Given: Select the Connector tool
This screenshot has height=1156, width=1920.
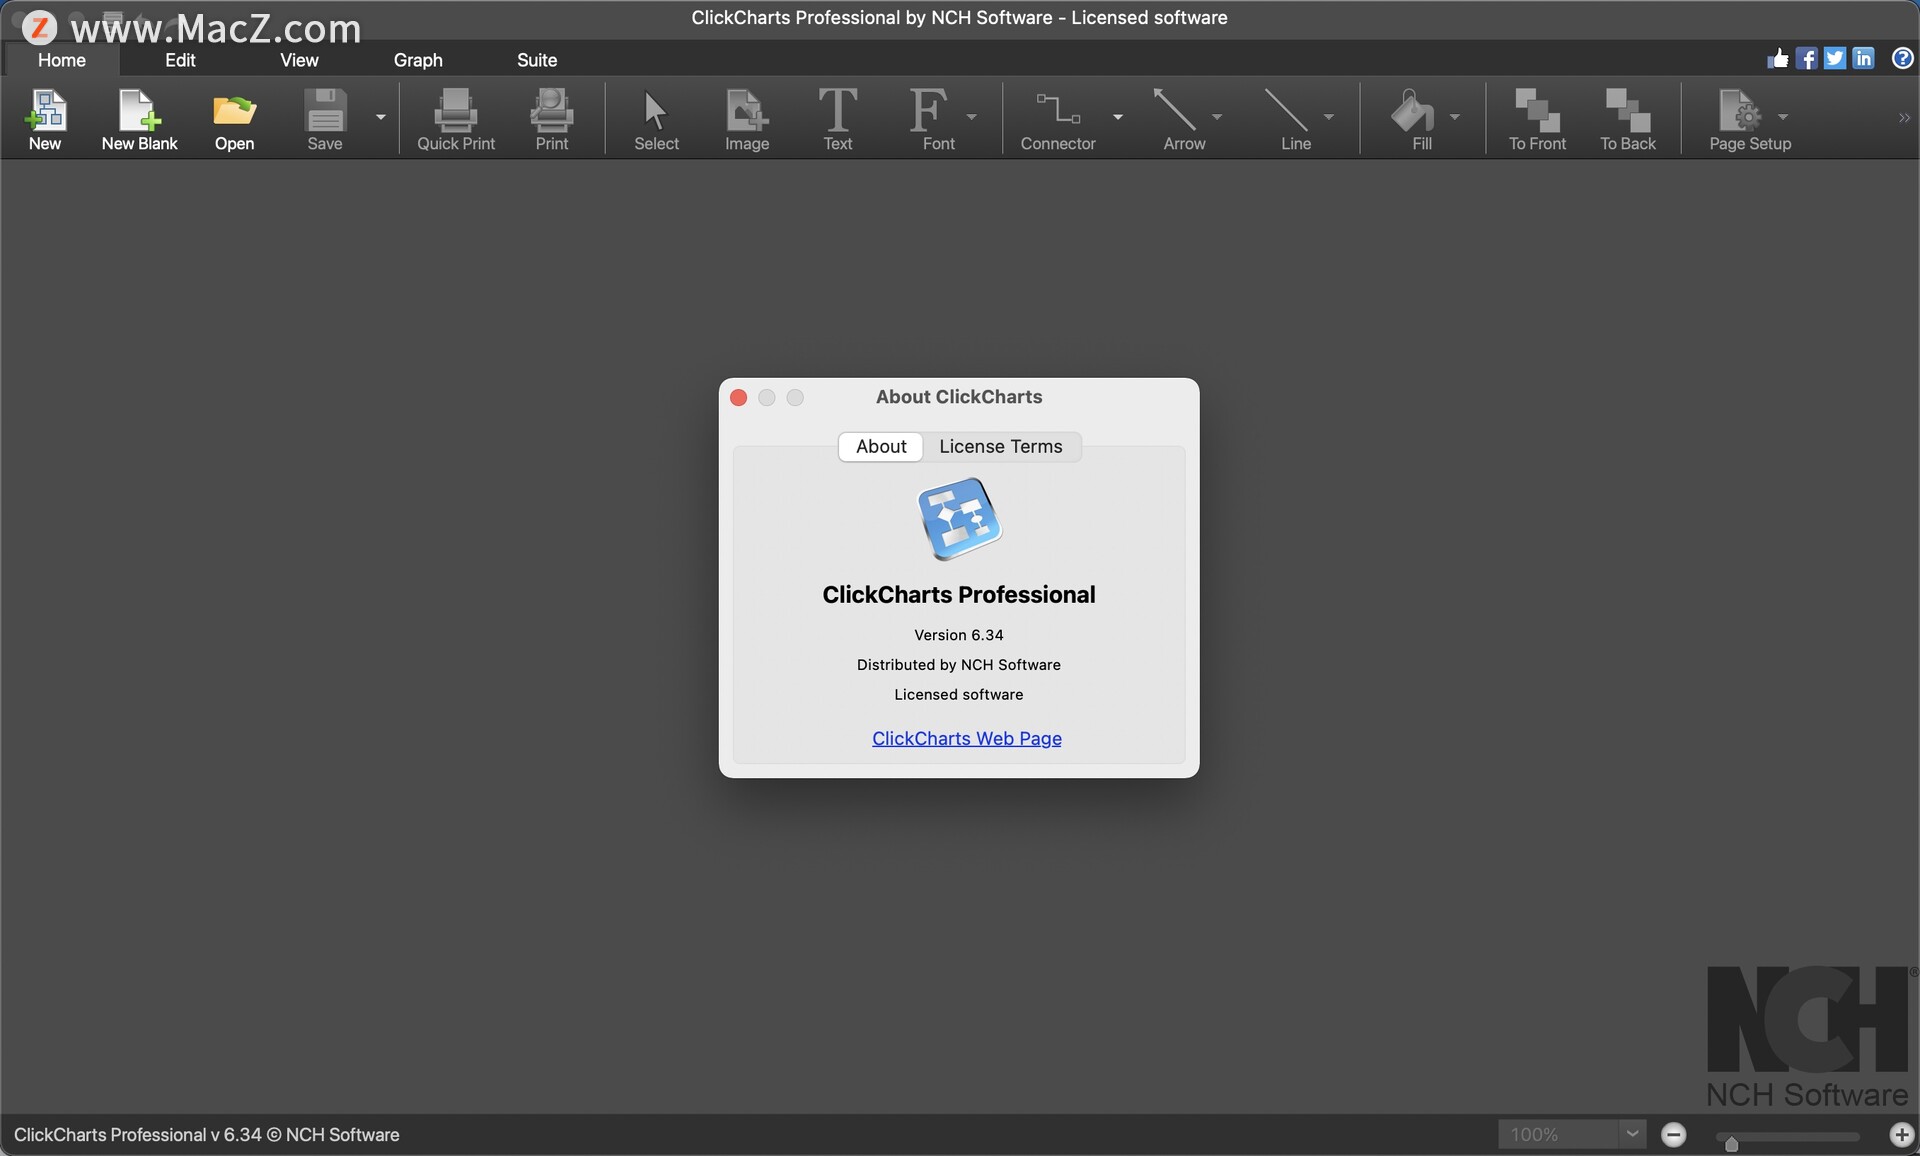Looking at the screenshot, I should point(1057,117).
